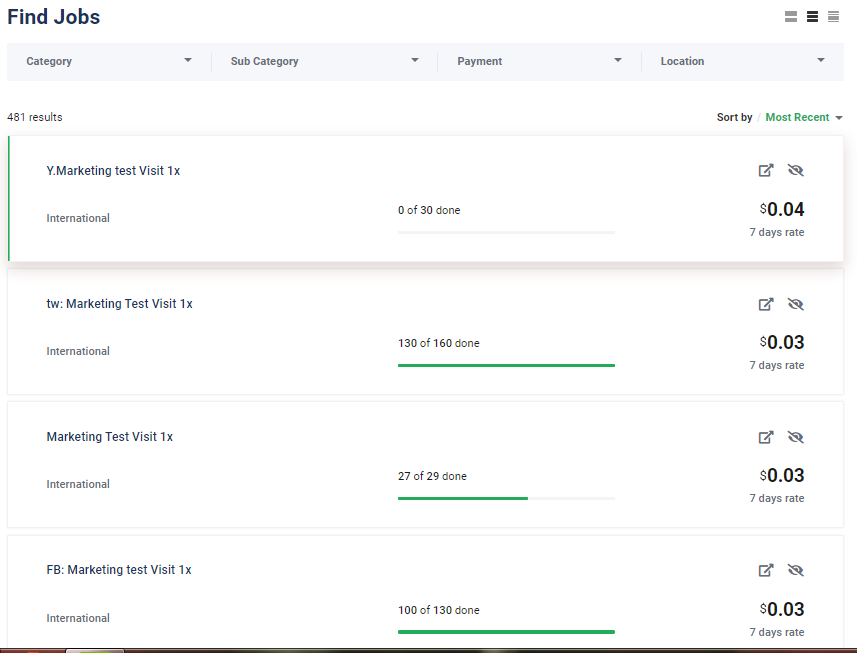This screenshot has width=857, height=653.
Task: Click the 0 of 30 done progress bar
Action: 506,232
